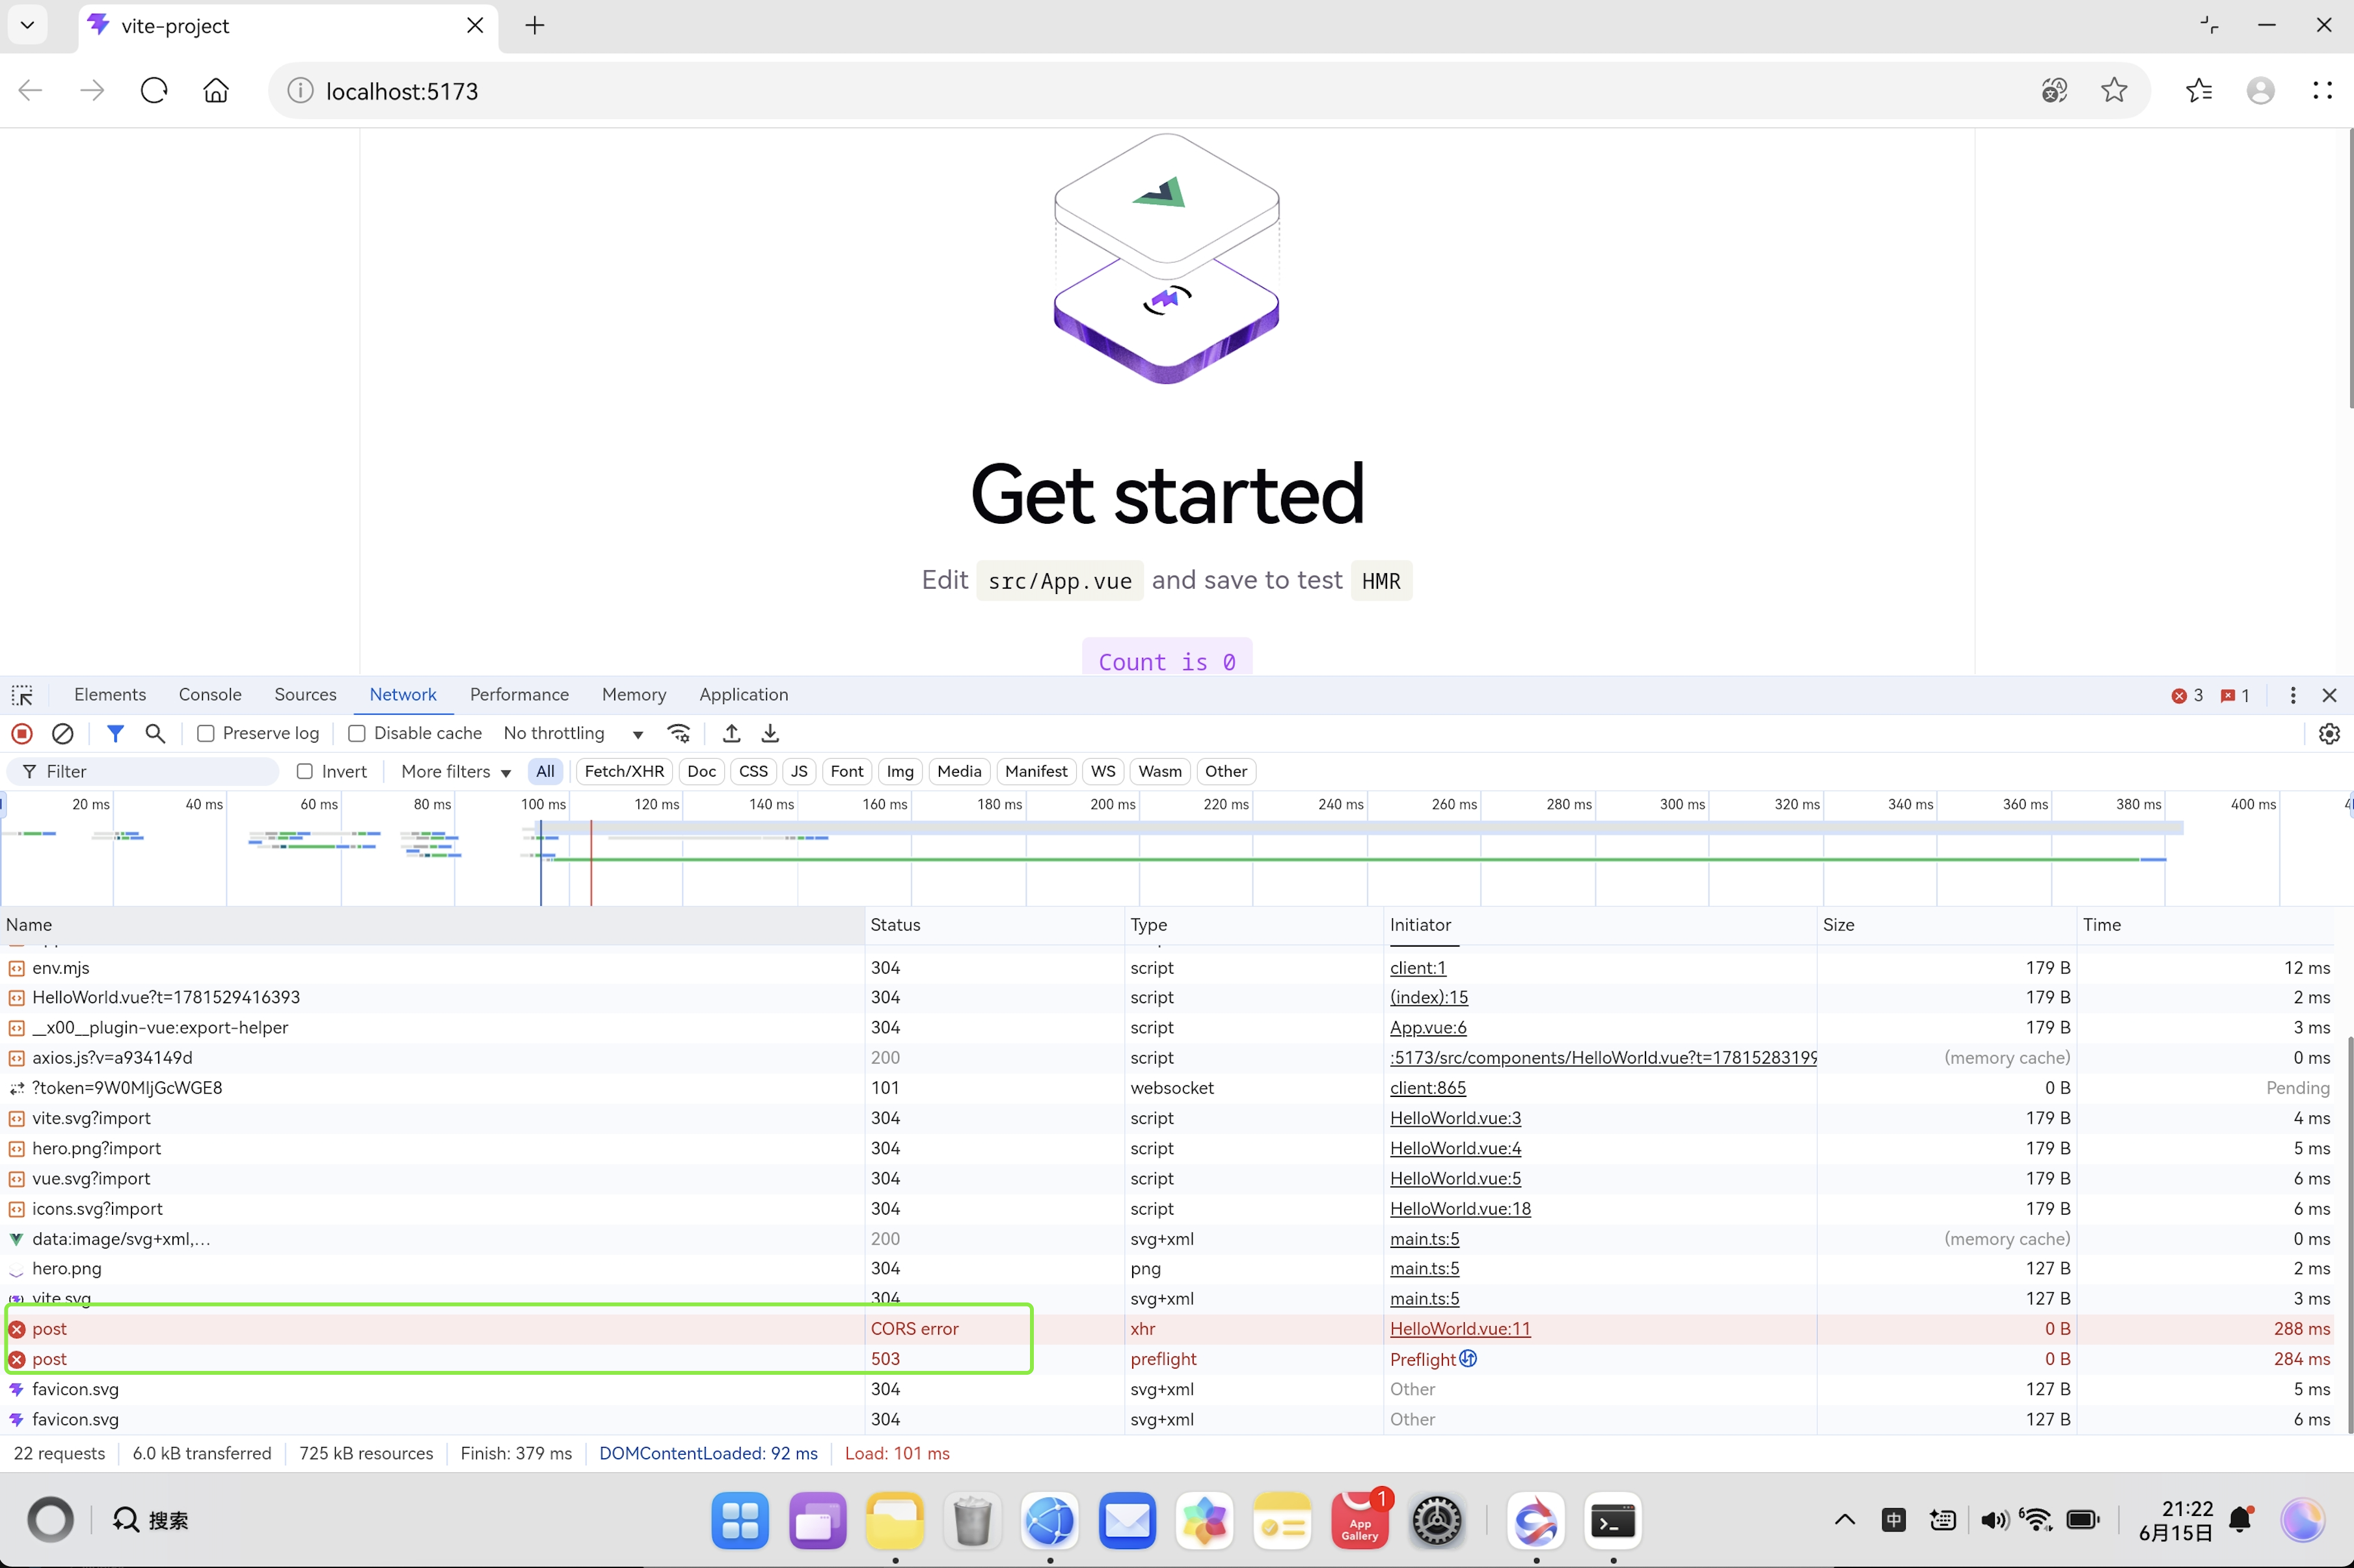2354x1568 pixels.
Task: Open the (index):15 initiator link
Action: 1429,998
